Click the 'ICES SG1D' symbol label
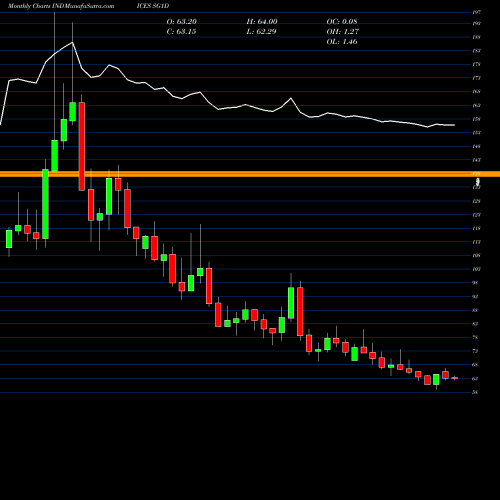The image size is (500, 500). 153,6
